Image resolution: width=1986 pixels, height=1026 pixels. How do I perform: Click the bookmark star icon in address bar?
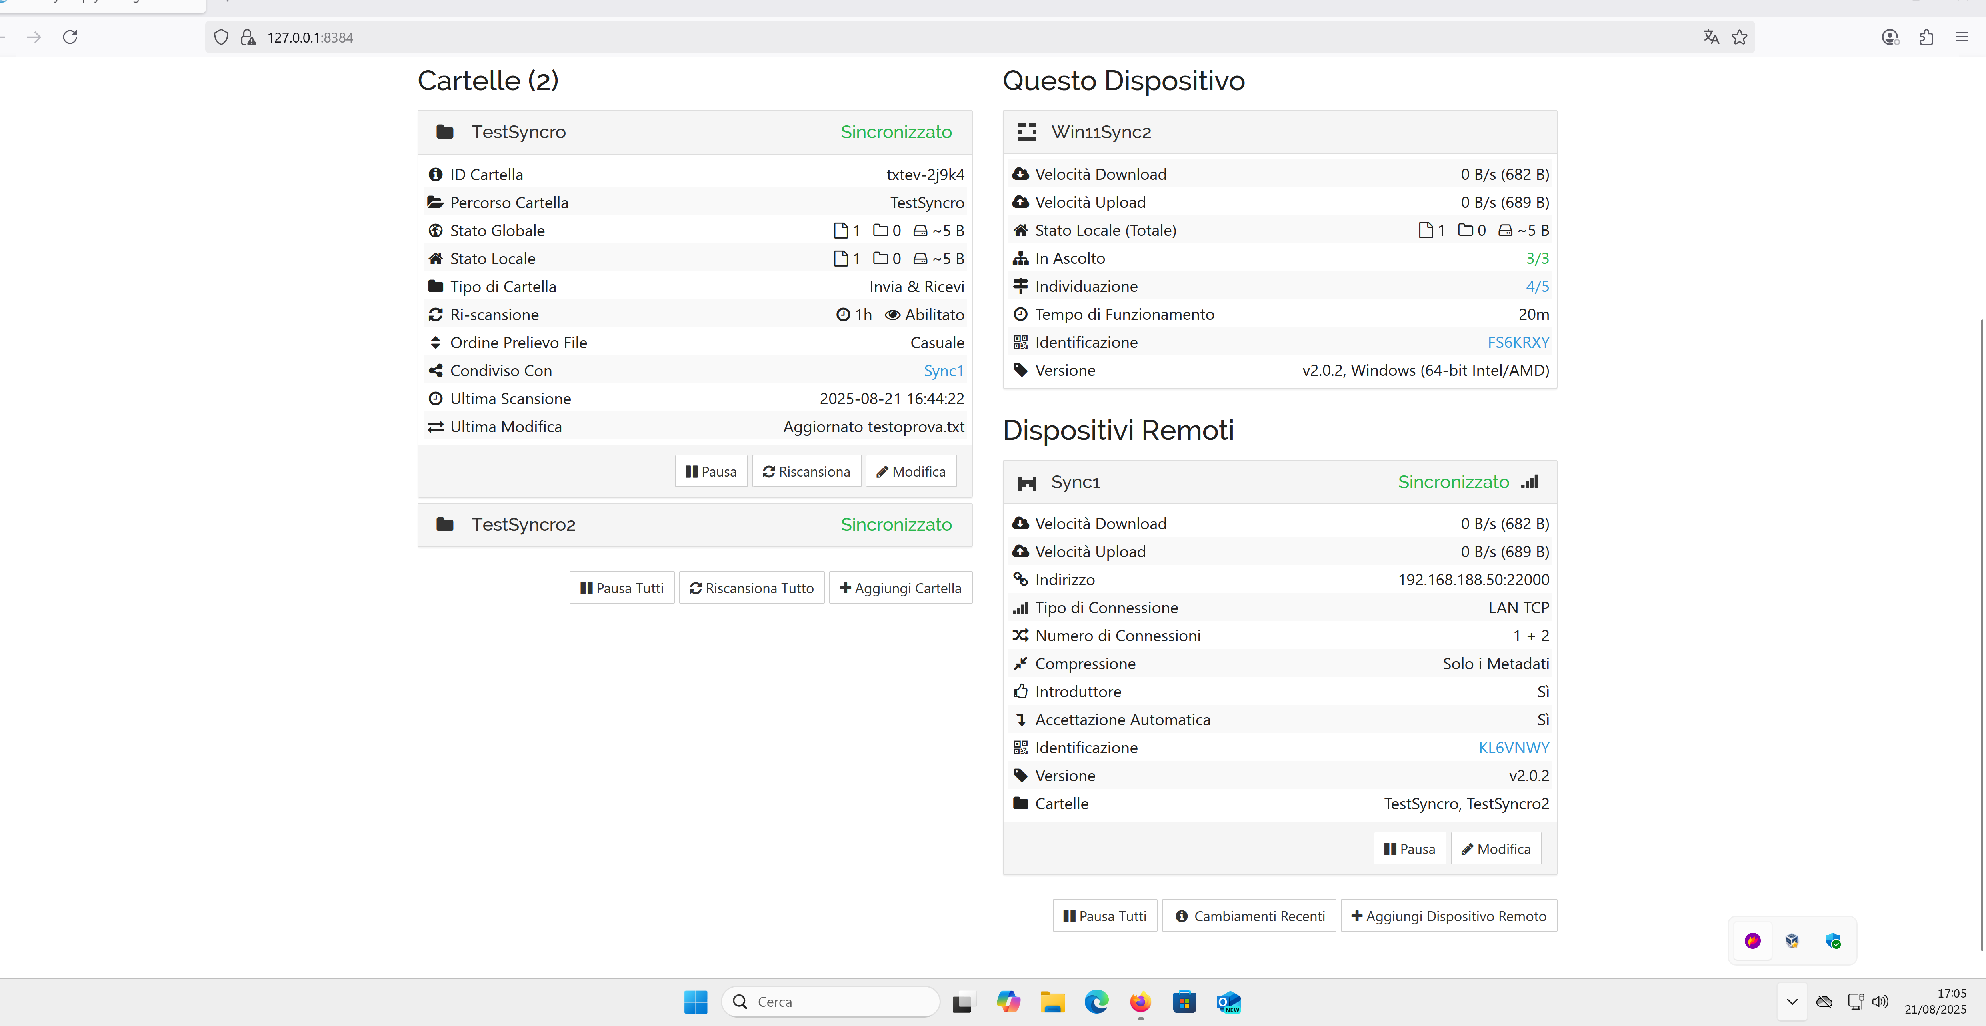1740,37
